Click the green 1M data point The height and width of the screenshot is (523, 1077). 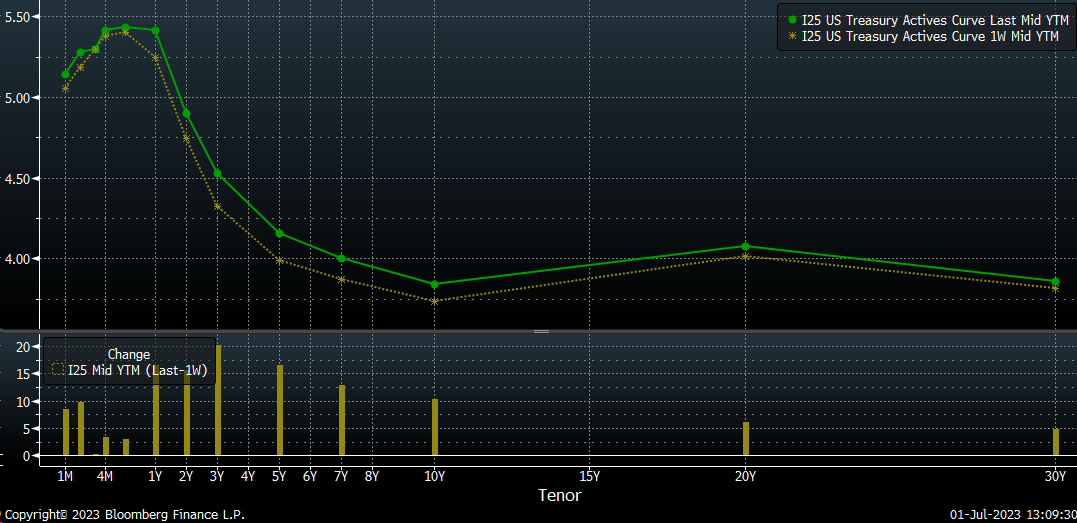click(65, 74)
